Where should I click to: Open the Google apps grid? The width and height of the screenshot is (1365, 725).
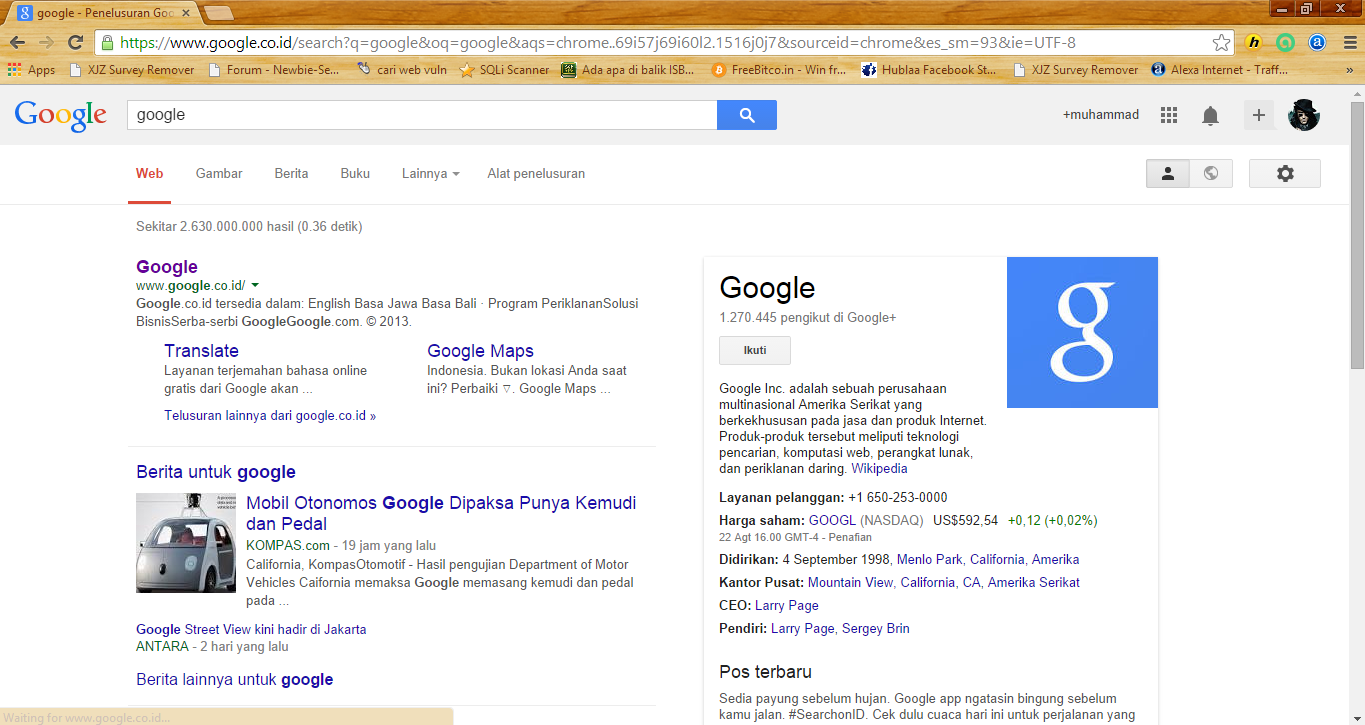1169,115
